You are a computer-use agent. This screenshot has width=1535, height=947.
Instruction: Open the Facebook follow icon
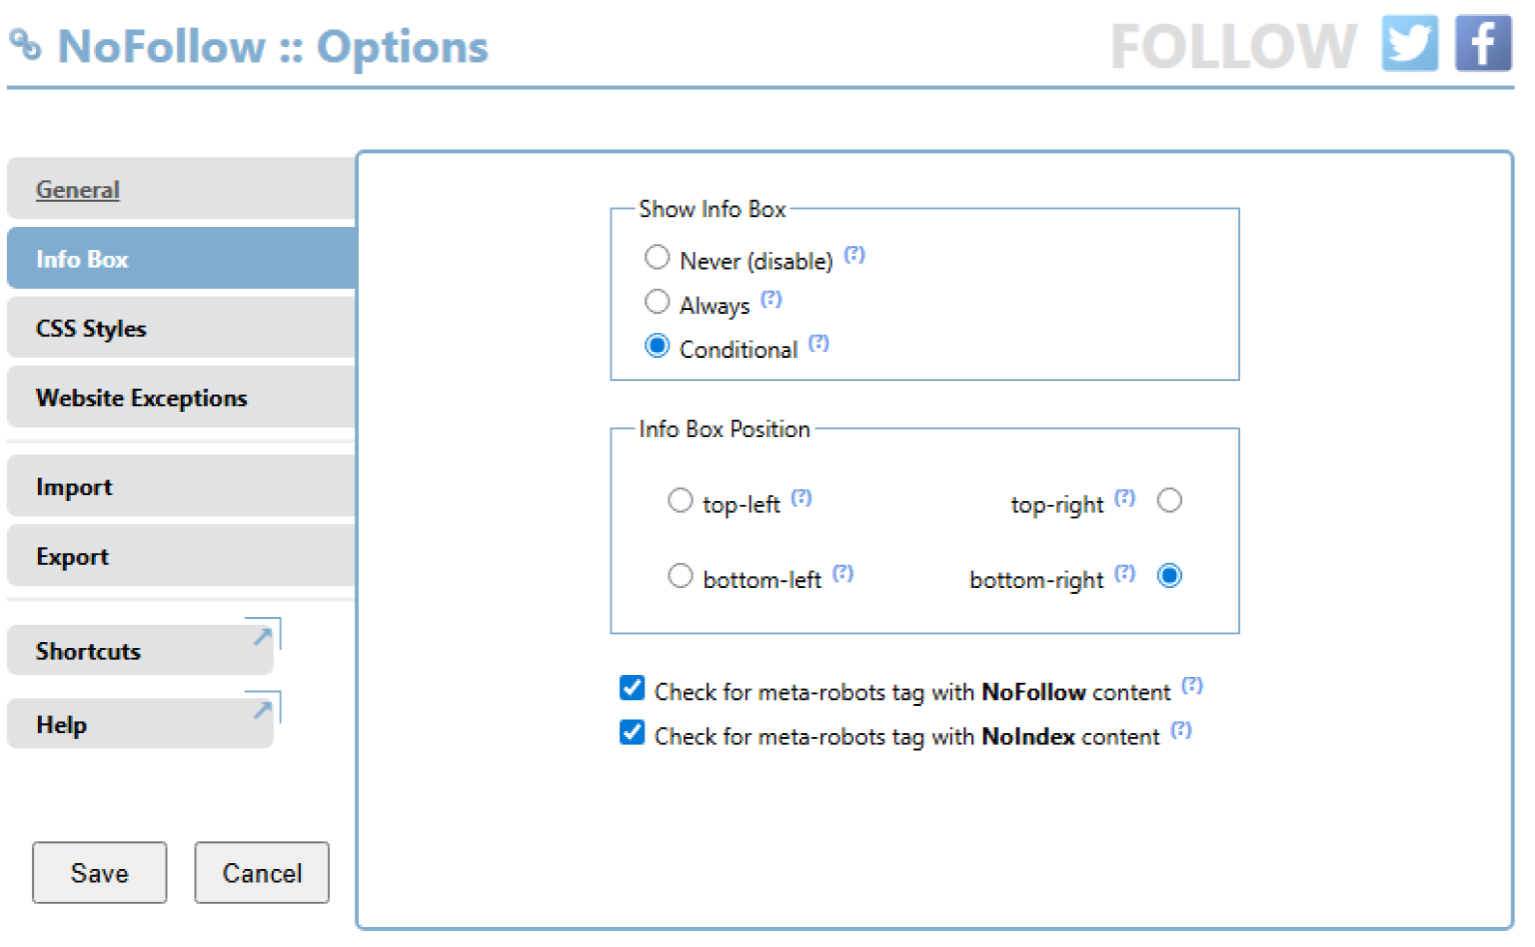(x=1483, y=43)
